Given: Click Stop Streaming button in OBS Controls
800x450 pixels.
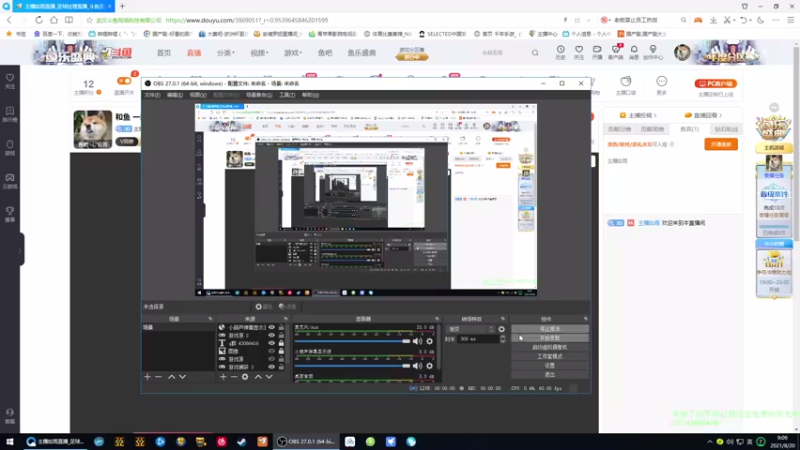Looking at the screenshot, I should pyautogui.click(x=549, y=329).
